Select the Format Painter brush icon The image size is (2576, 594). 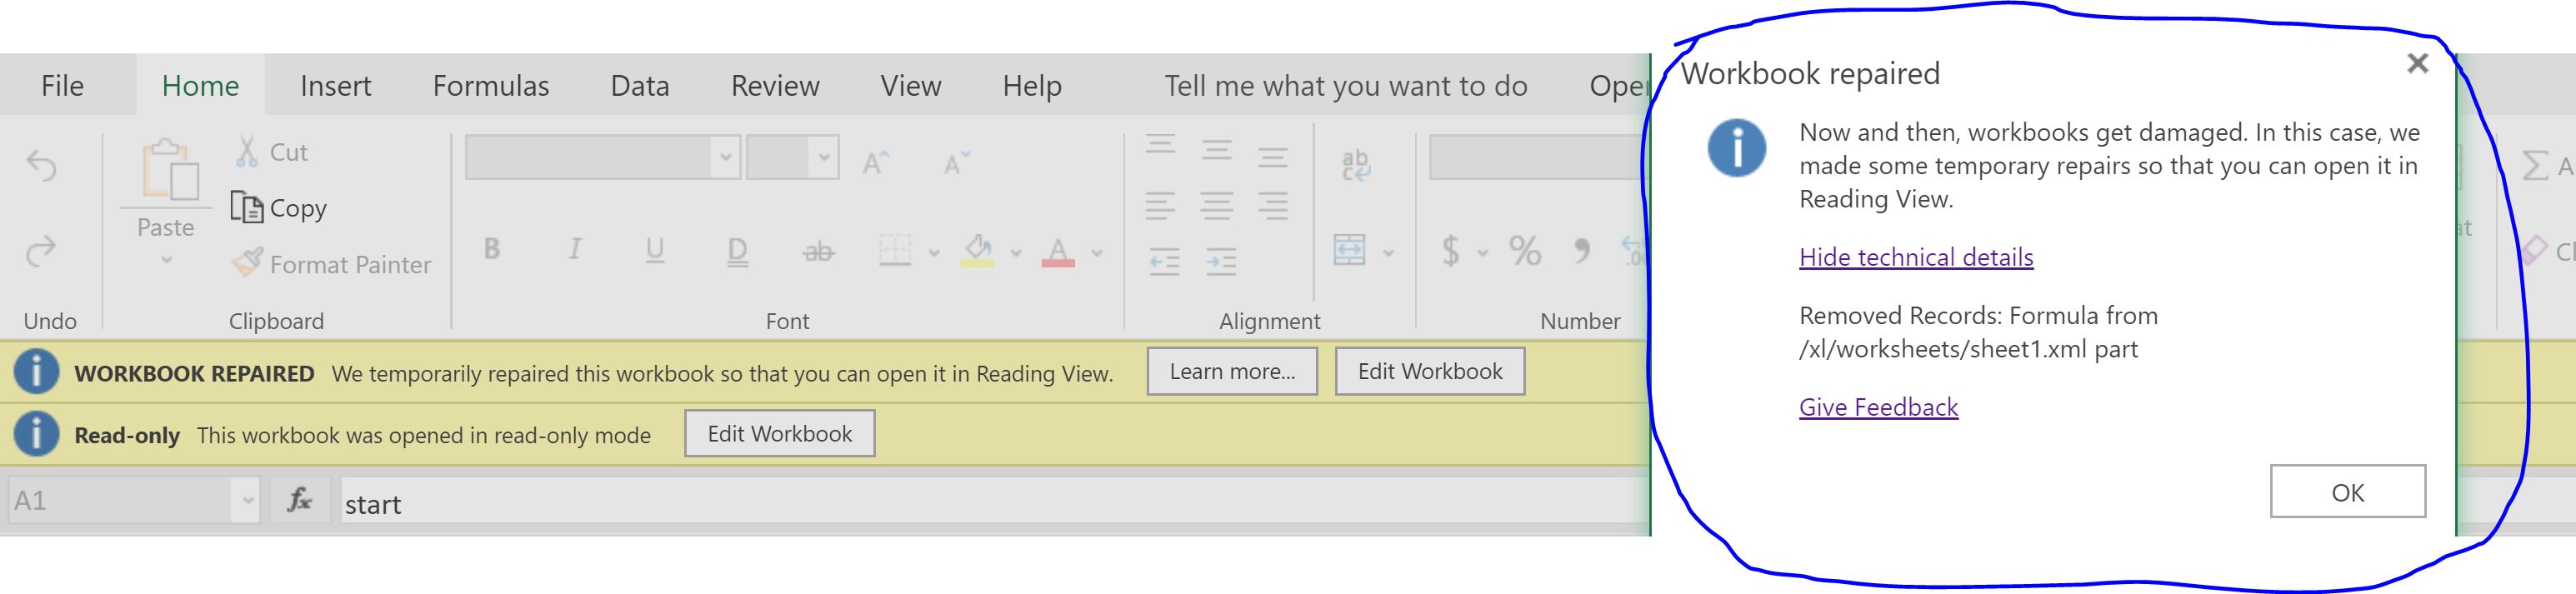pos(247,263)
